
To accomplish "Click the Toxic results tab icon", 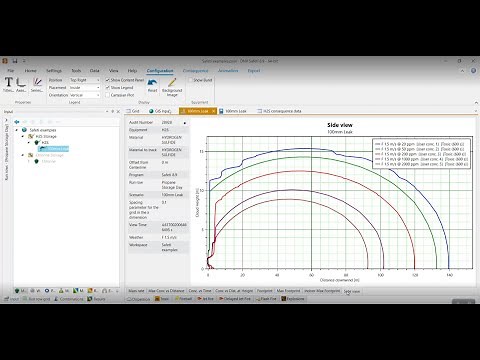I will [x=157, y=299].
